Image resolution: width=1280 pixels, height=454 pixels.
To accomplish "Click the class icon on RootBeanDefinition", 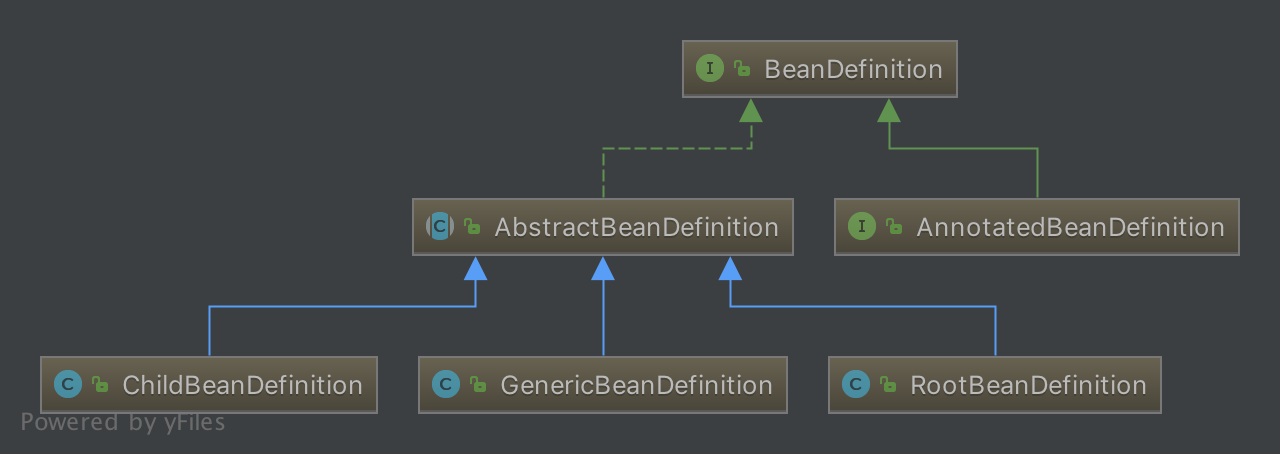I will pyautogui.click(x=855, y=384).
